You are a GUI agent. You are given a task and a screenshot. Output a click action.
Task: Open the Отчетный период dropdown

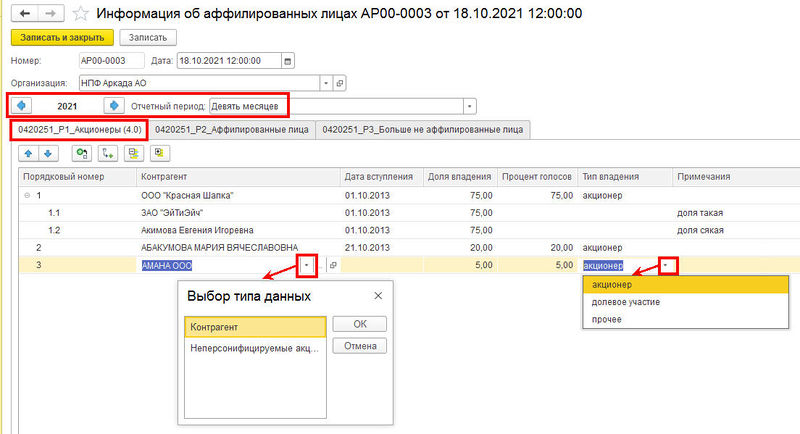point(470,105)
